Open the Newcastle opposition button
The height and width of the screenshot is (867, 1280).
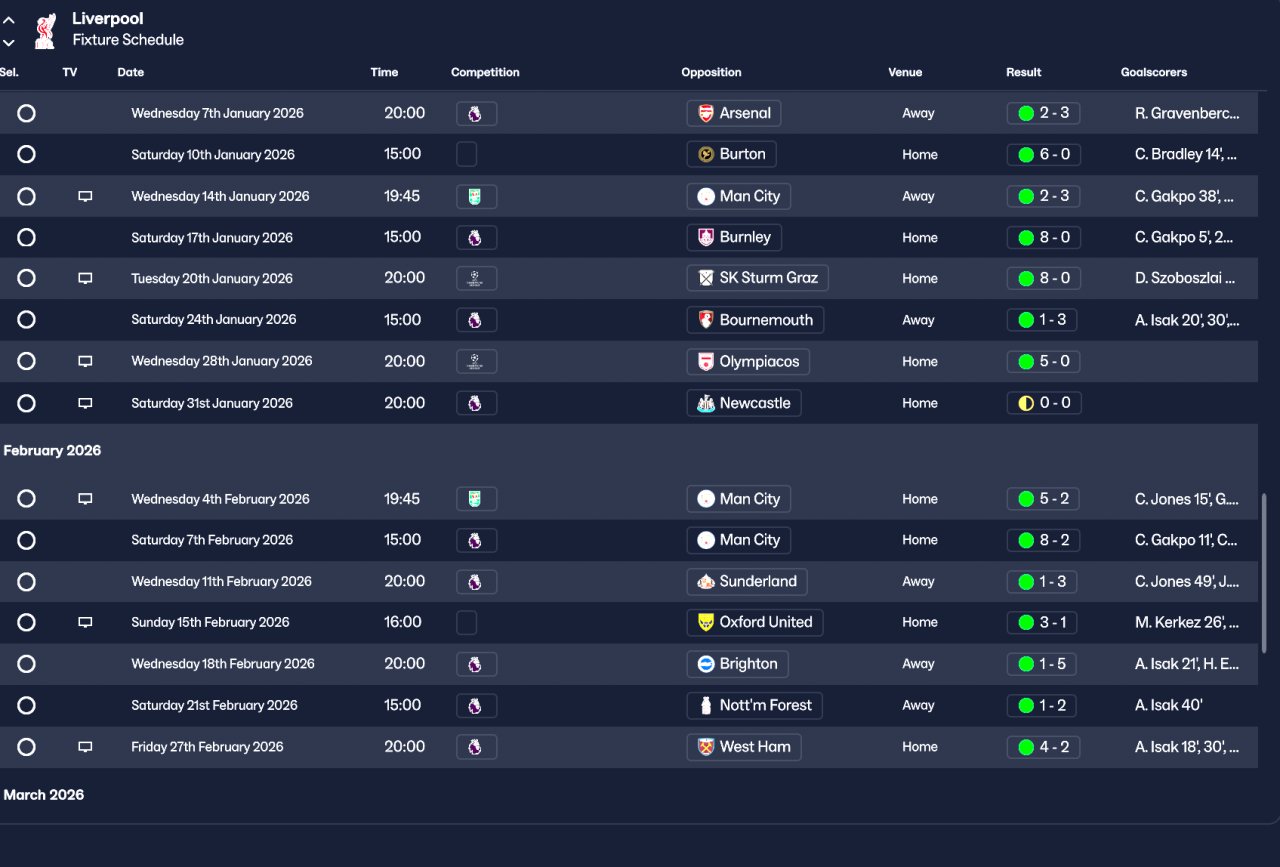tap(744, 403)
